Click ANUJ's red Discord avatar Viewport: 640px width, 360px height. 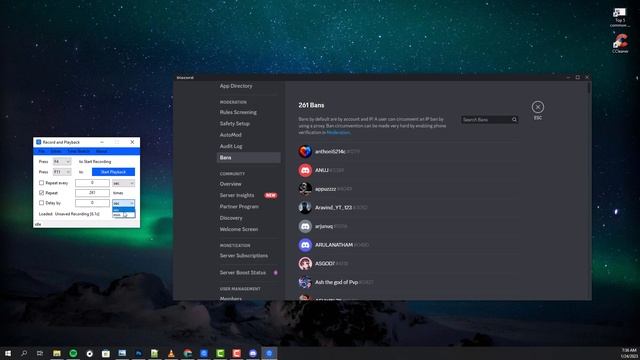click(305, 170)
